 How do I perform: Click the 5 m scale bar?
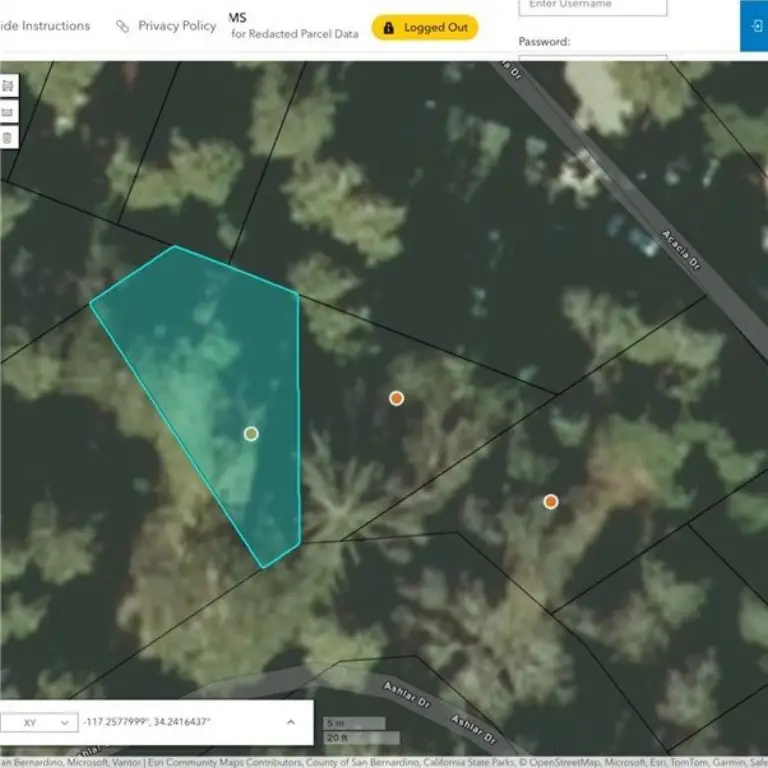[x=354, y=723]
